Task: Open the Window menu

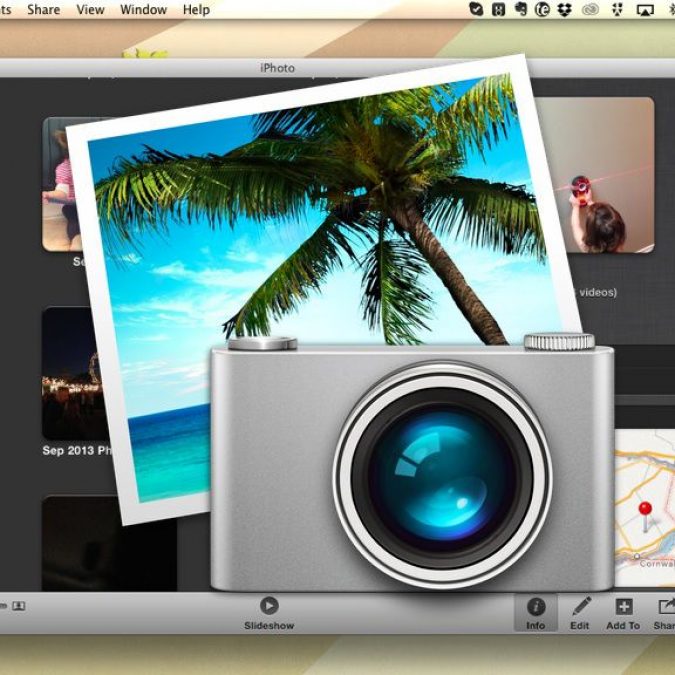Action: (x=143, y=10)
